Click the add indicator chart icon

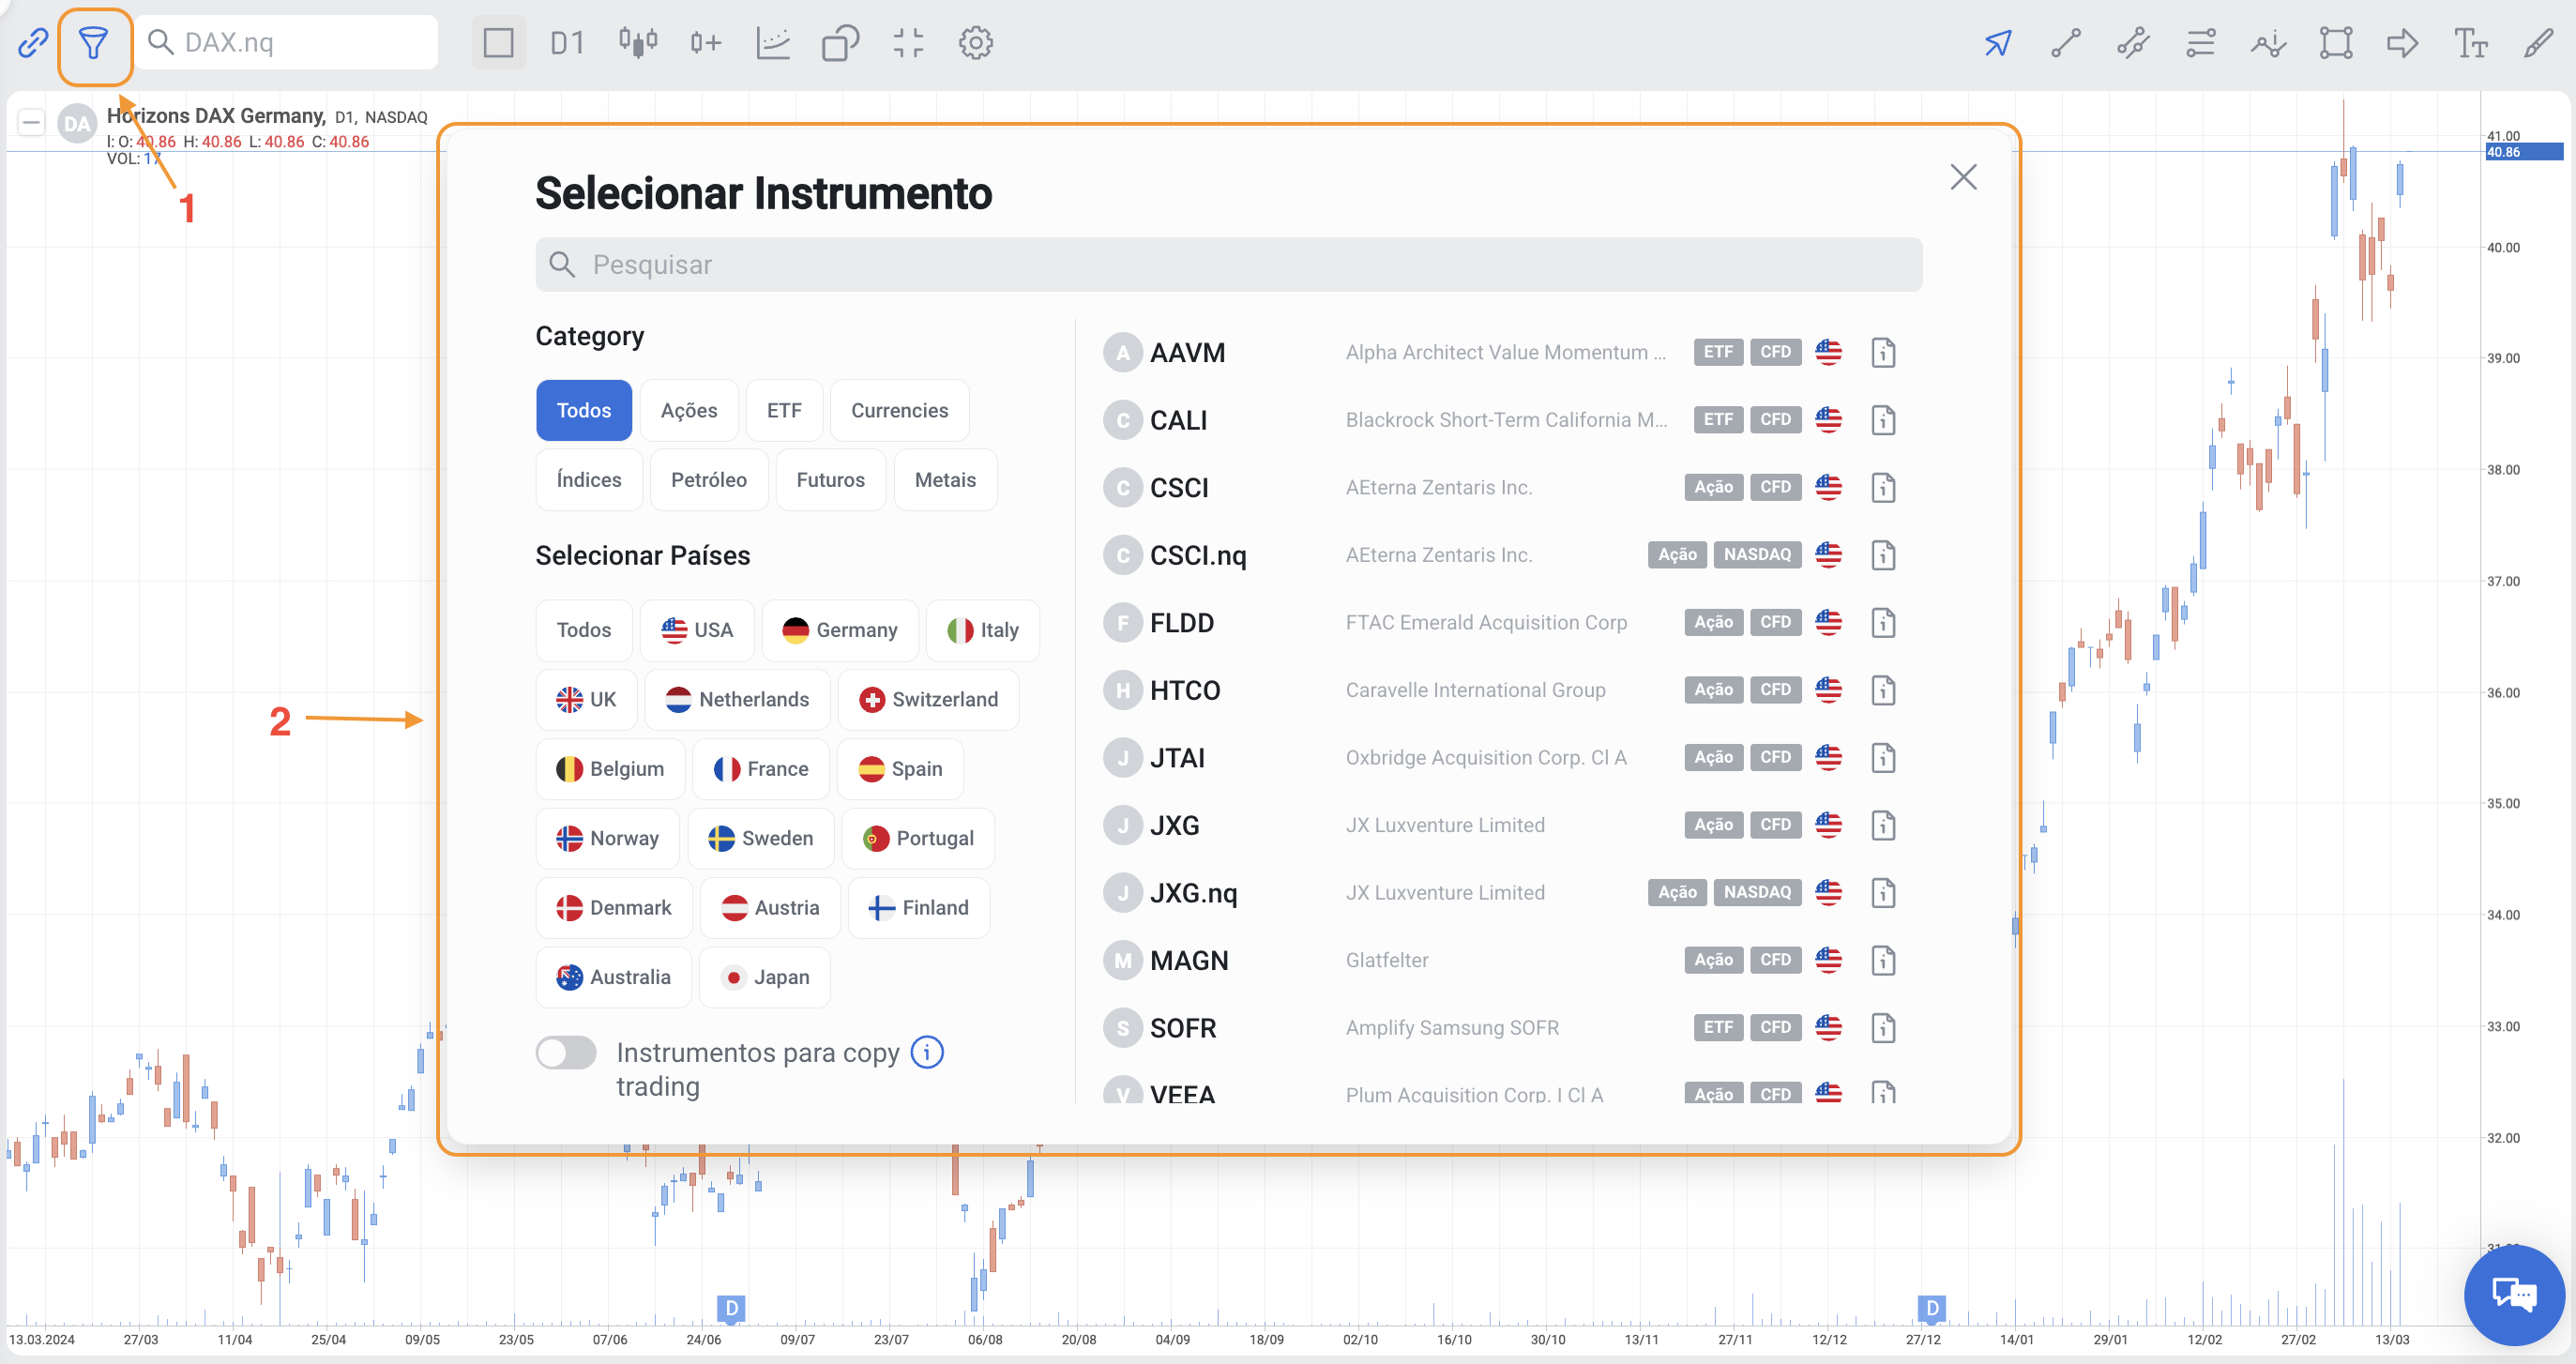coord(773,43)
